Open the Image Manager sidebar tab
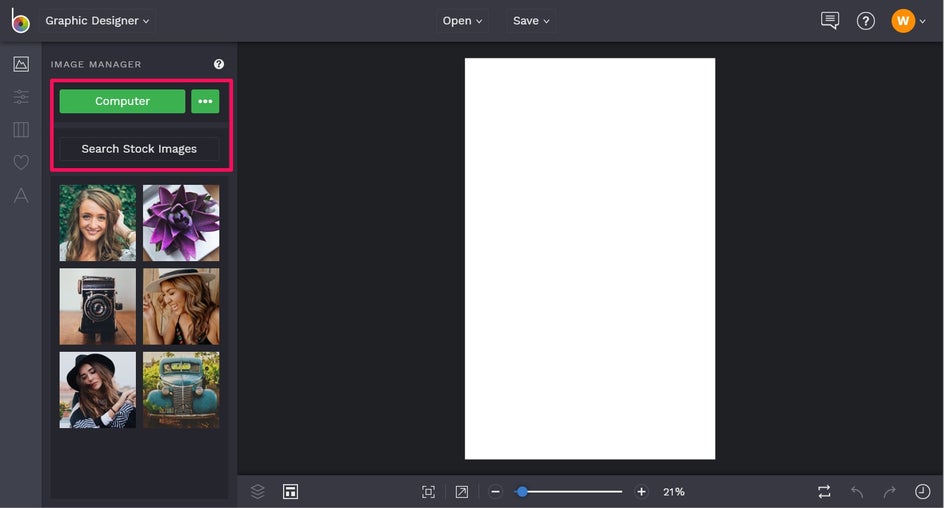This screenshot has width=944, height=508. (21, 64)
